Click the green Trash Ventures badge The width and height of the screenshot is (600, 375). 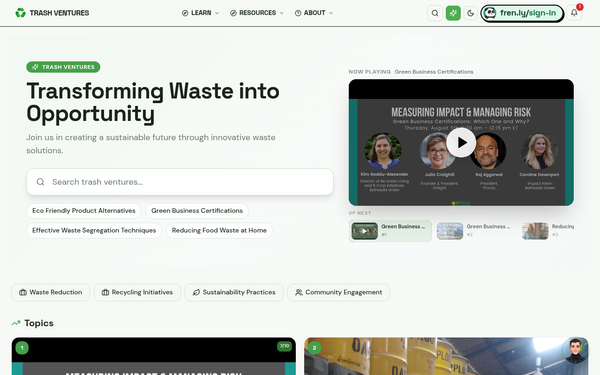coord(63,67)
